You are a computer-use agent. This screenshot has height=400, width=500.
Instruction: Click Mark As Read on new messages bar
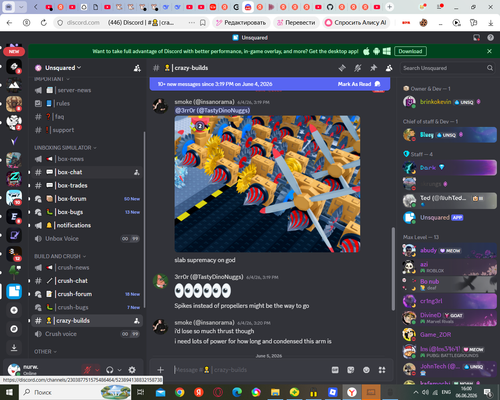(x=359, y=84)
